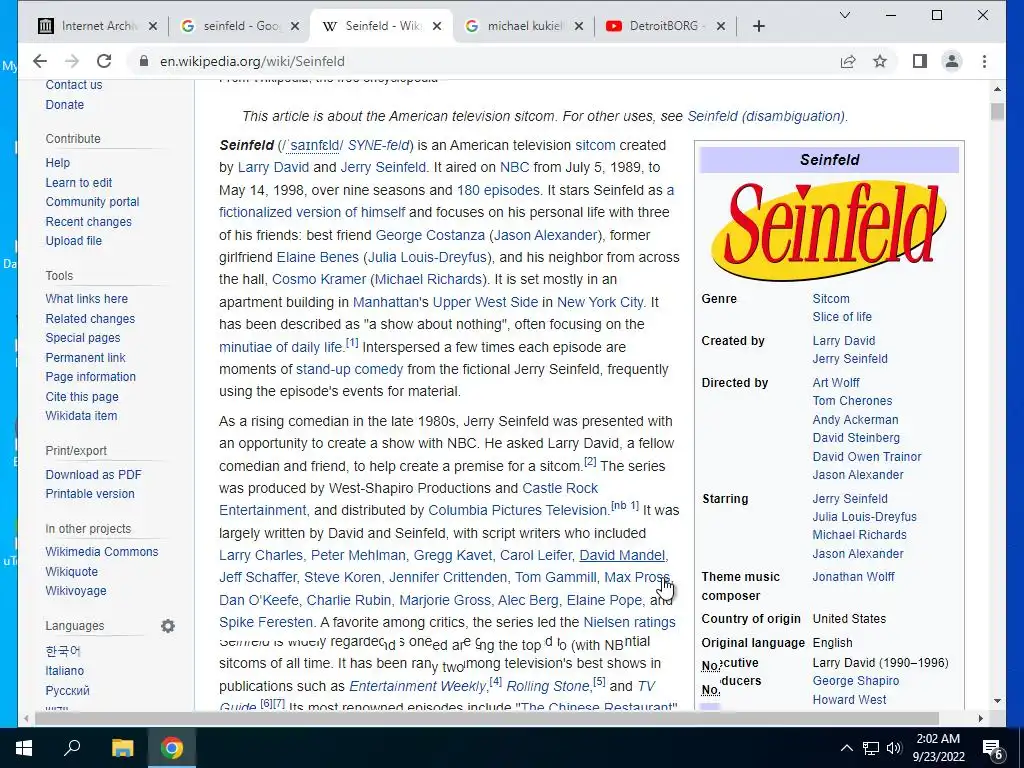Open the Community portal link
1024x768 pixels.
(x=92, y=202)
